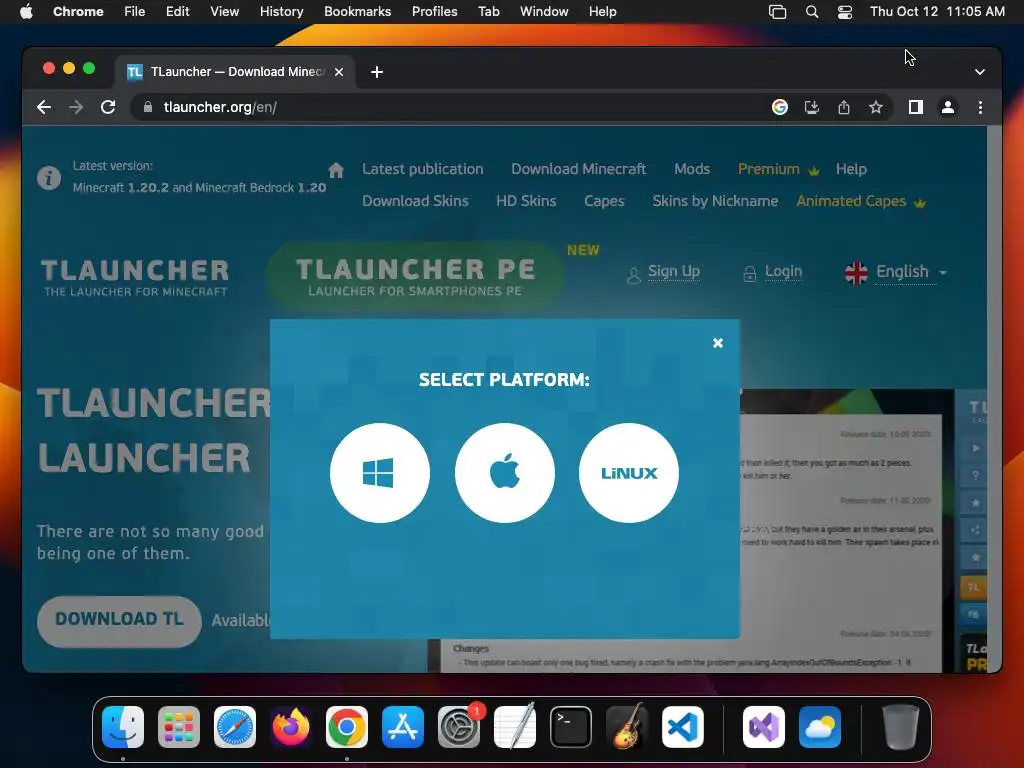The height and width of the screenshot is (768, 1024).
Task: Launch Firefox from the dock
Action: pyautogui.click(x=291, y=727)
